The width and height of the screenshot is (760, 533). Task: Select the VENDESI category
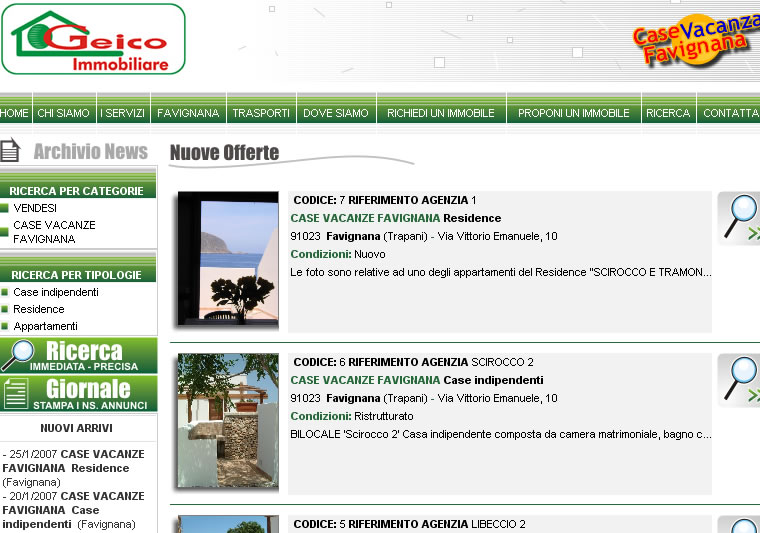pyautogui.click(x=35, y=208)
